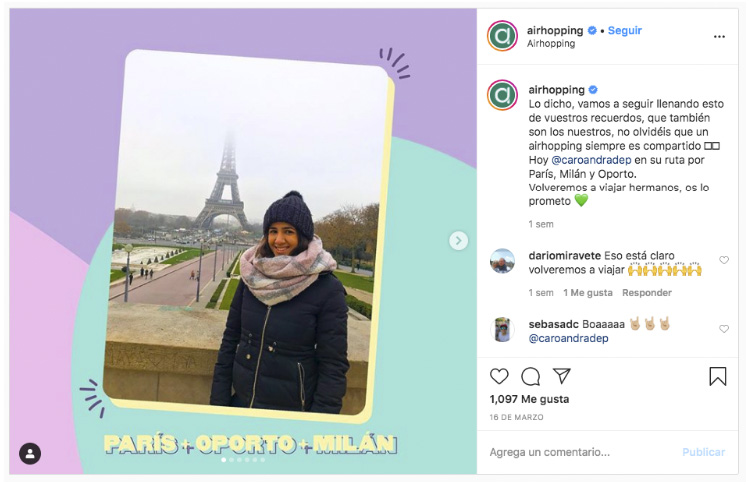Open @caroandradep mention in the caption
749x485 pixels.
point(591,160)
